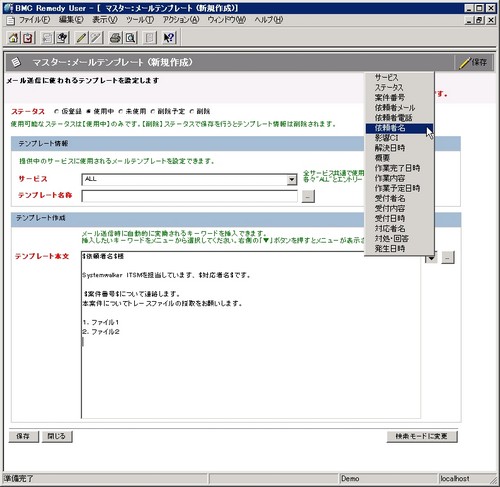Choose 解決日時 from the keyword popup menu
500x487 pixels.
[399, 148]
